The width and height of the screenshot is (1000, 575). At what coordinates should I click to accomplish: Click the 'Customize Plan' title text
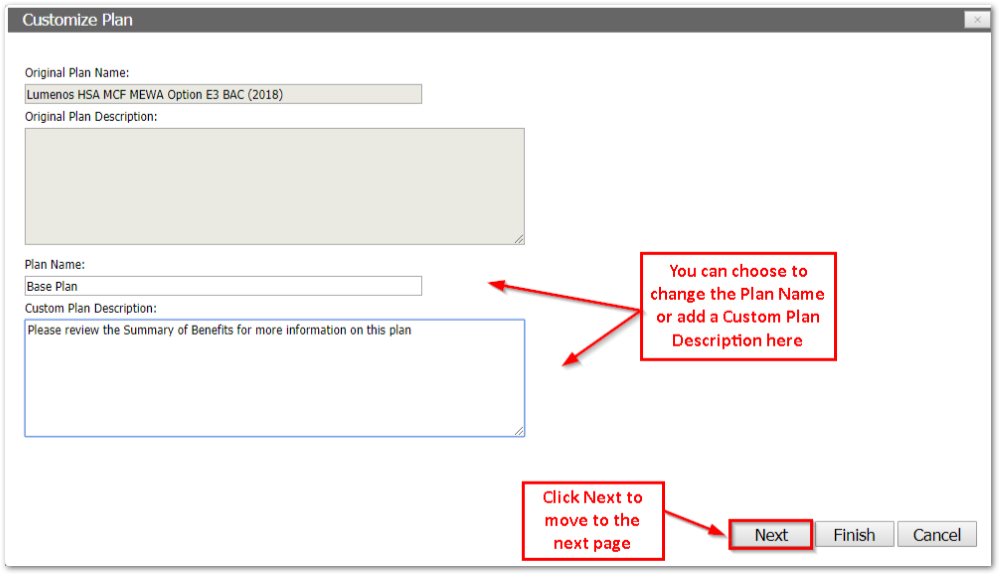[78, 20]
